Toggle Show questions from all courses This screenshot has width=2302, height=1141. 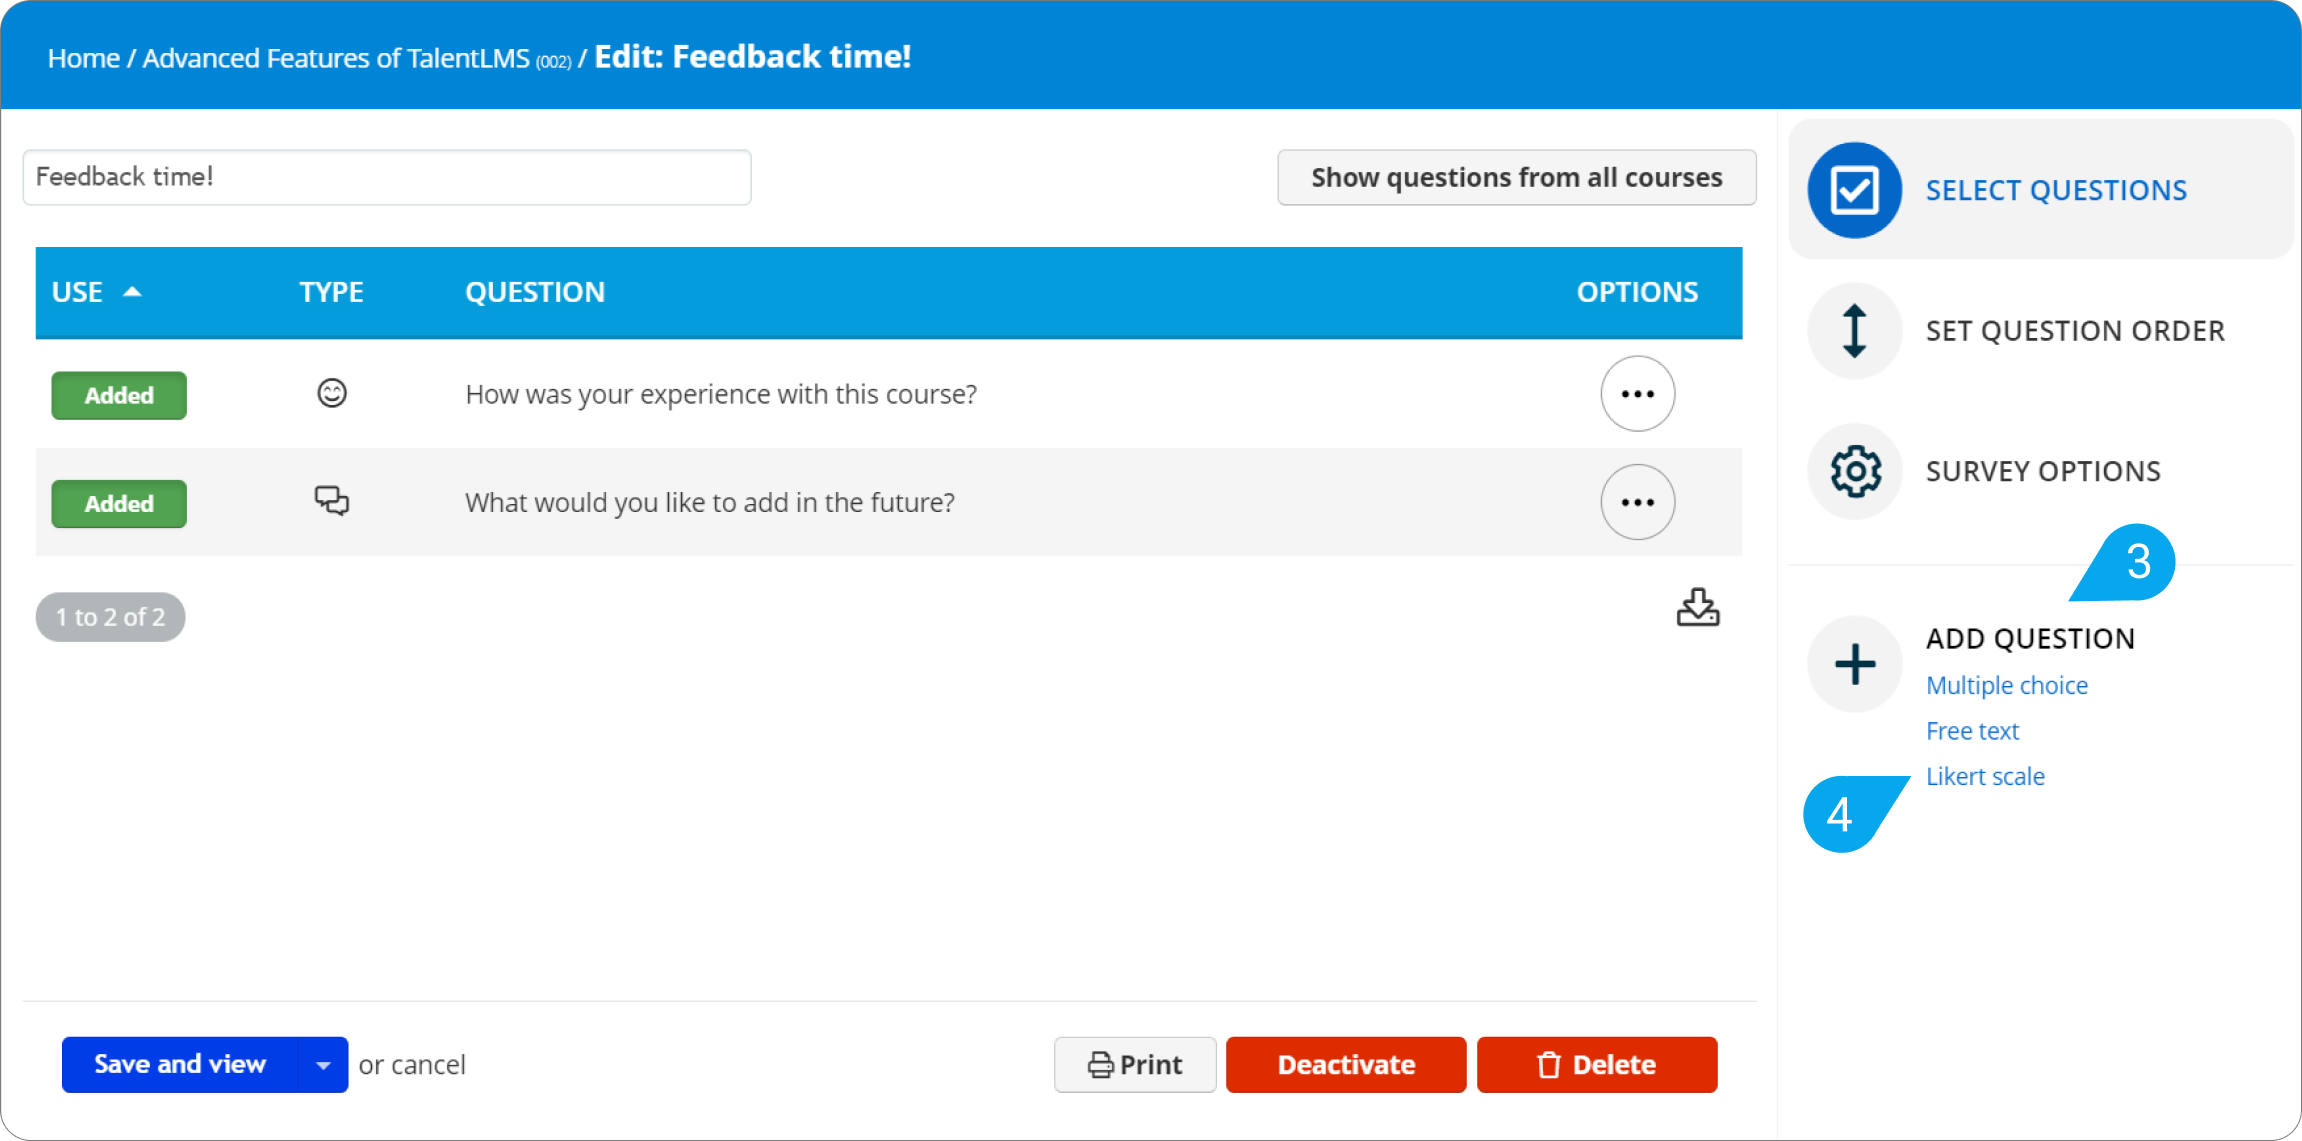point(1516,177)
